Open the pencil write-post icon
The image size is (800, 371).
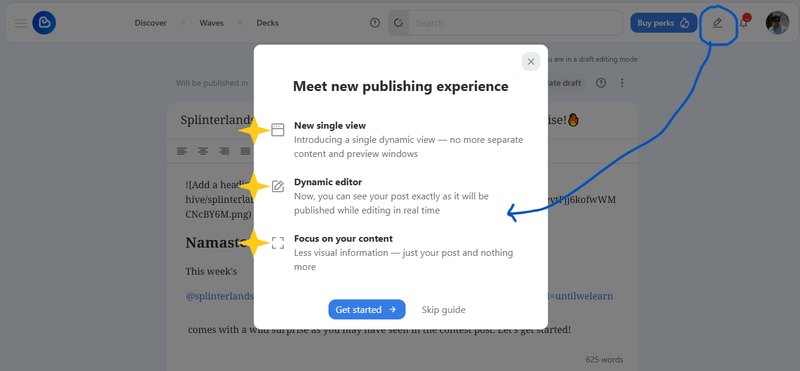[717, 23]
